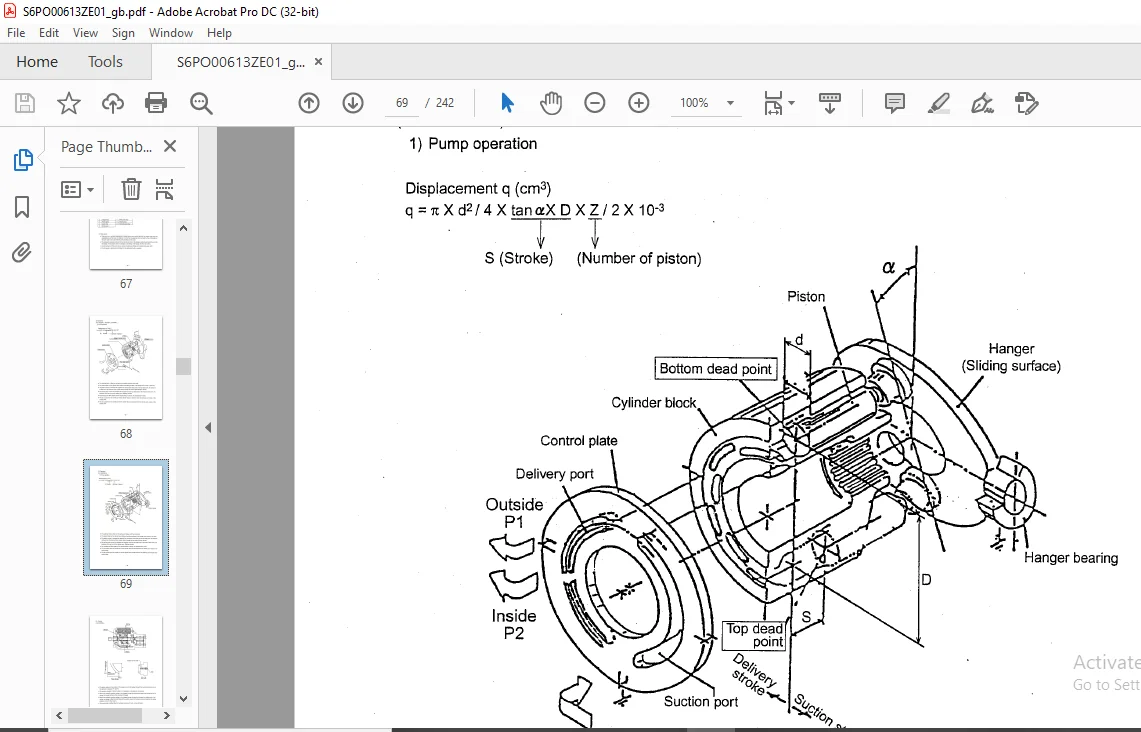Switch to the Tools tab
Image resolution: width=1141 pixels, height=732 pixels.
click(106, 62)
